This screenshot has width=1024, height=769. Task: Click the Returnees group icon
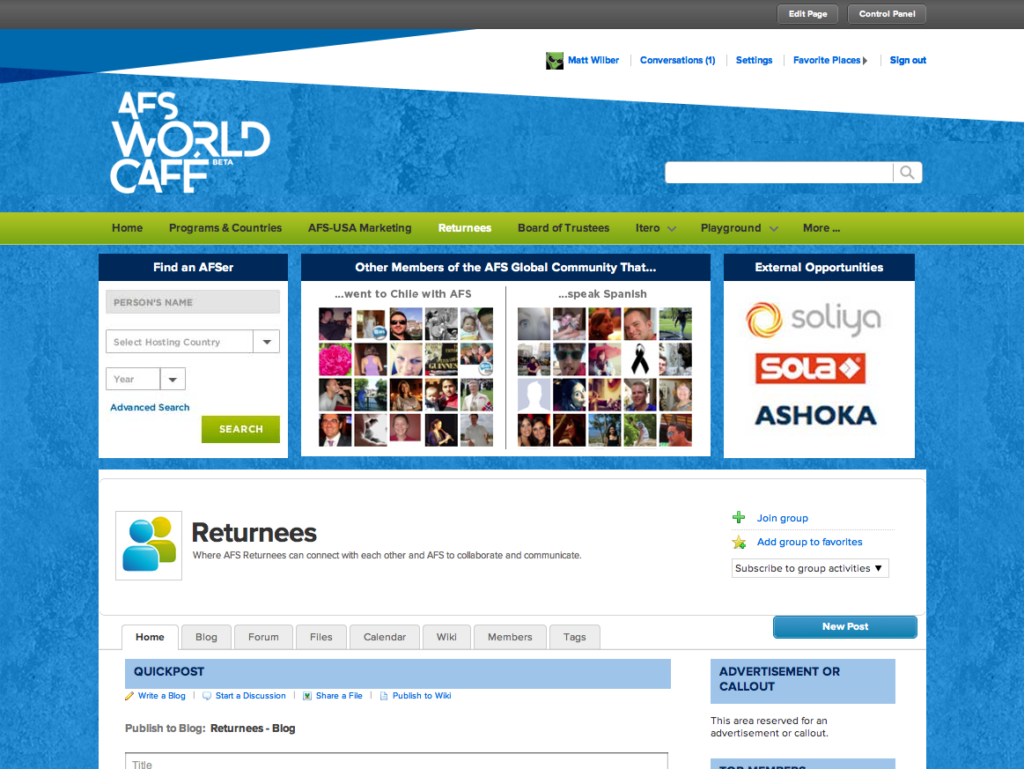click(149, 545)
